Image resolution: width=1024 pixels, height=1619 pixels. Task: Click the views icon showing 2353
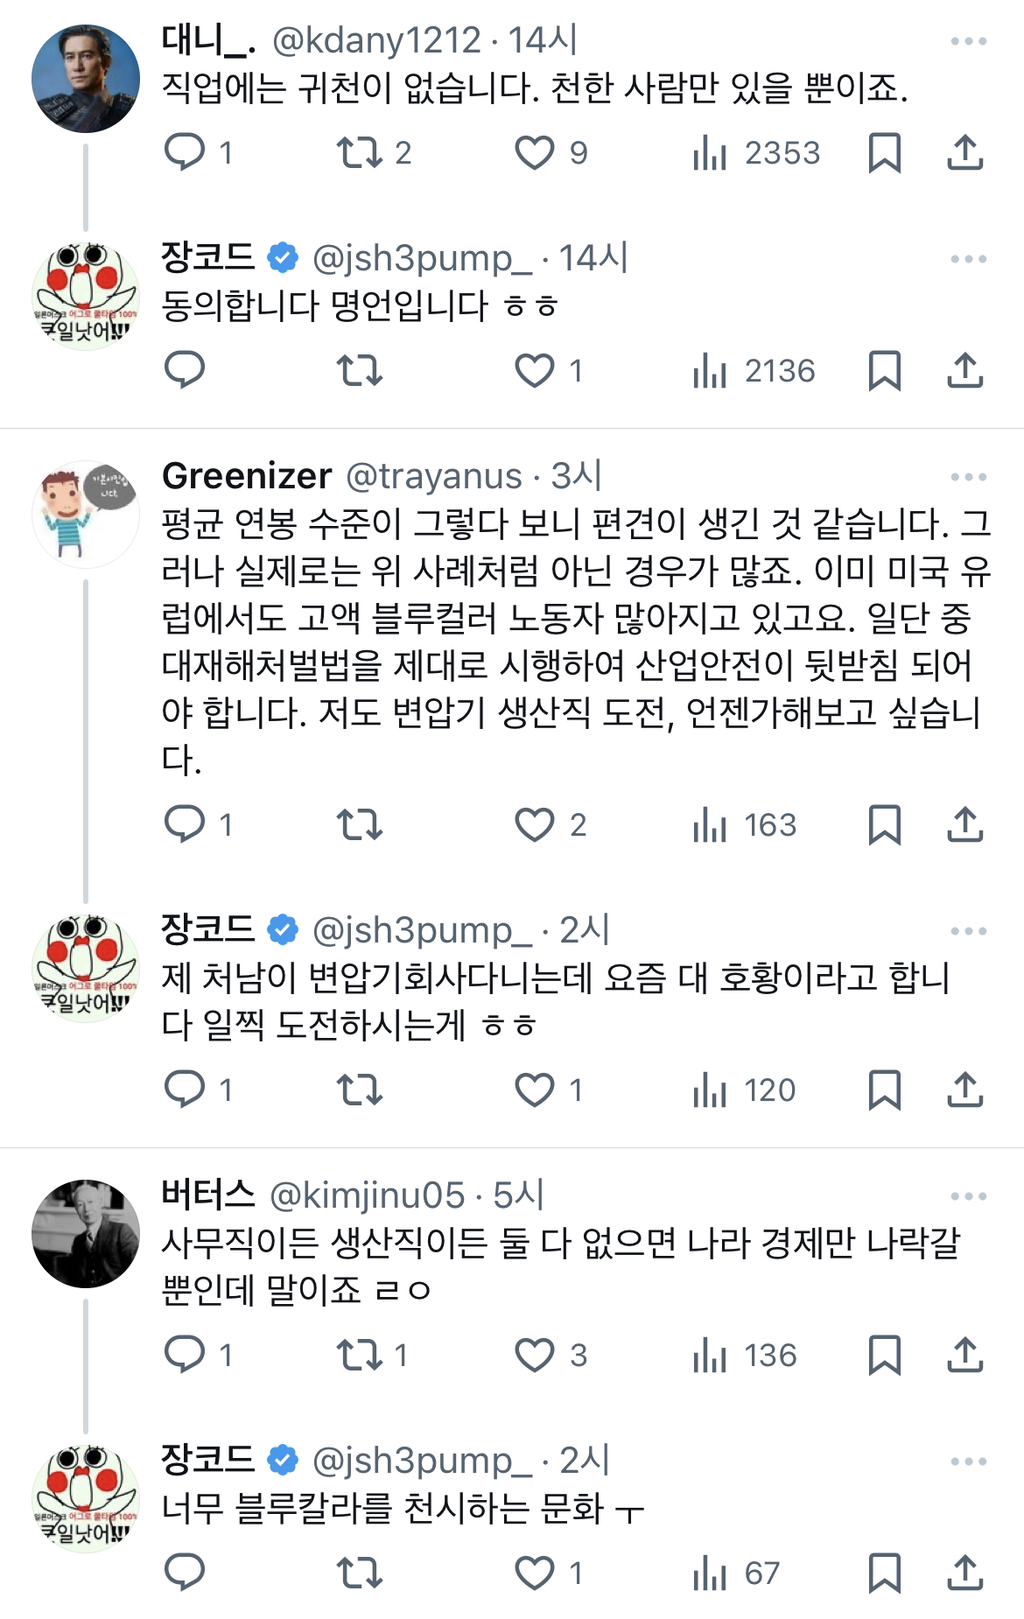tap(712, 152)
